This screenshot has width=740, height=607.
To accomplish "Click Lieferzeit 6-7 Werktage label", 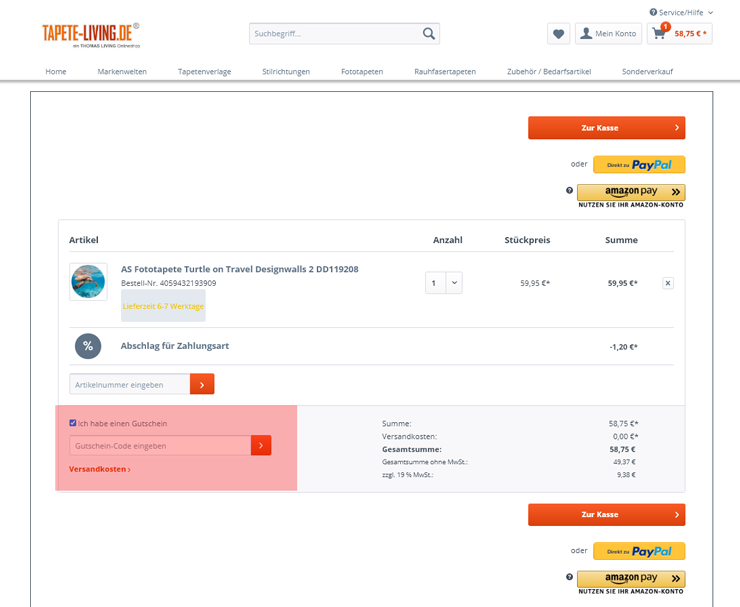I will pyautogui.click(x=163, y=306).
